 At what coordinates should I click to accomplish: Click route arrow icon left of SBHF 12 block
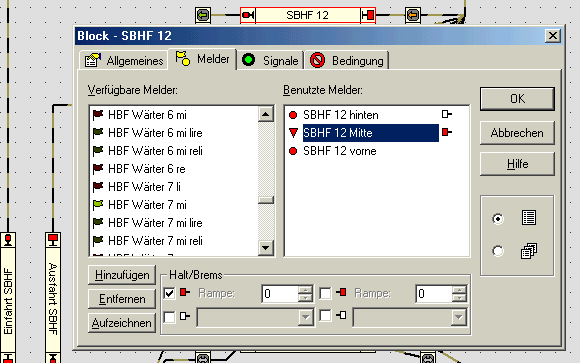coord(203,15)
